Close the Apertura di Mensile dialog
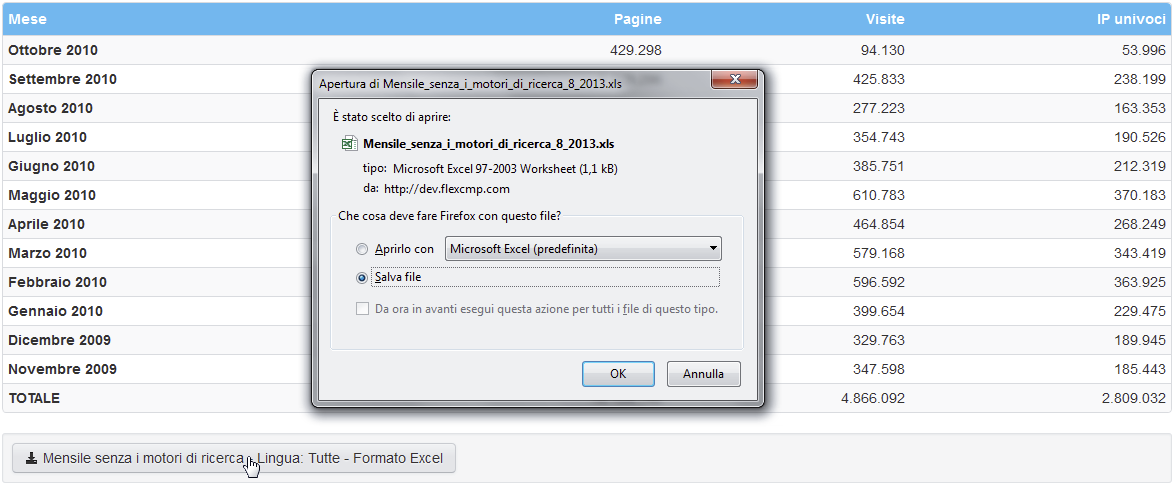 tap(734, 79)
